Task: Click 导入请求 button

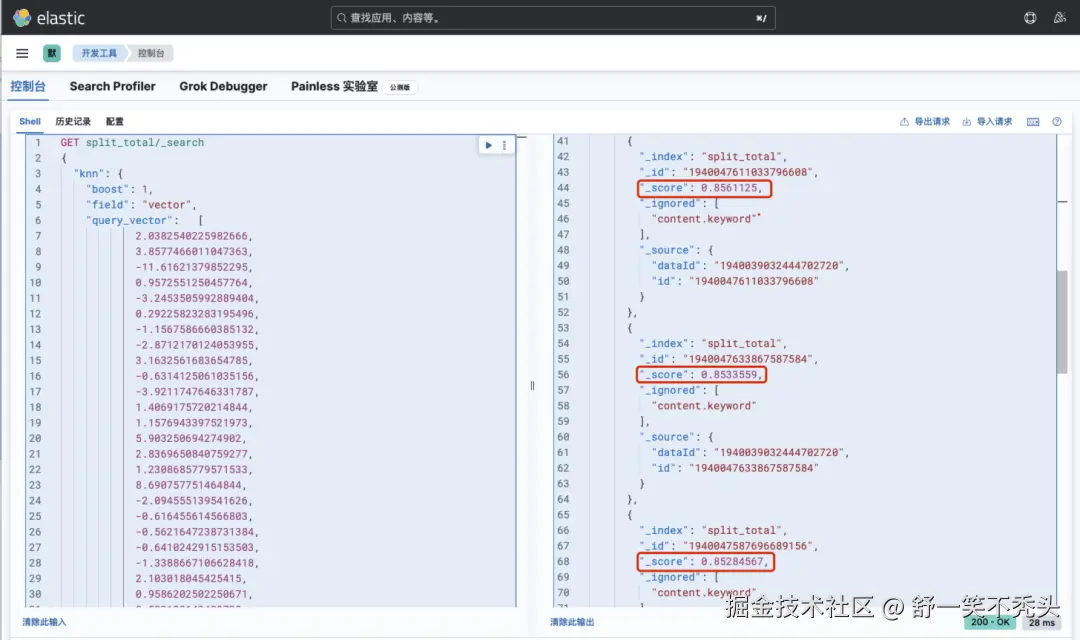Action: pyautogui.click(x=987, y=122)
